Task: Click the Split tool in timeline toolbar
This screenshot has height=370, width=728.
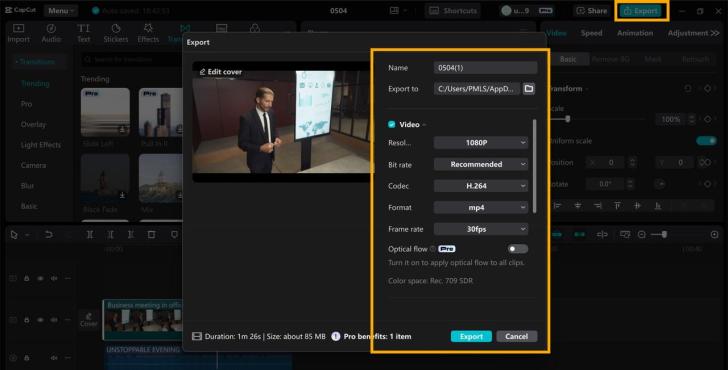Action: tap(90, 234)
